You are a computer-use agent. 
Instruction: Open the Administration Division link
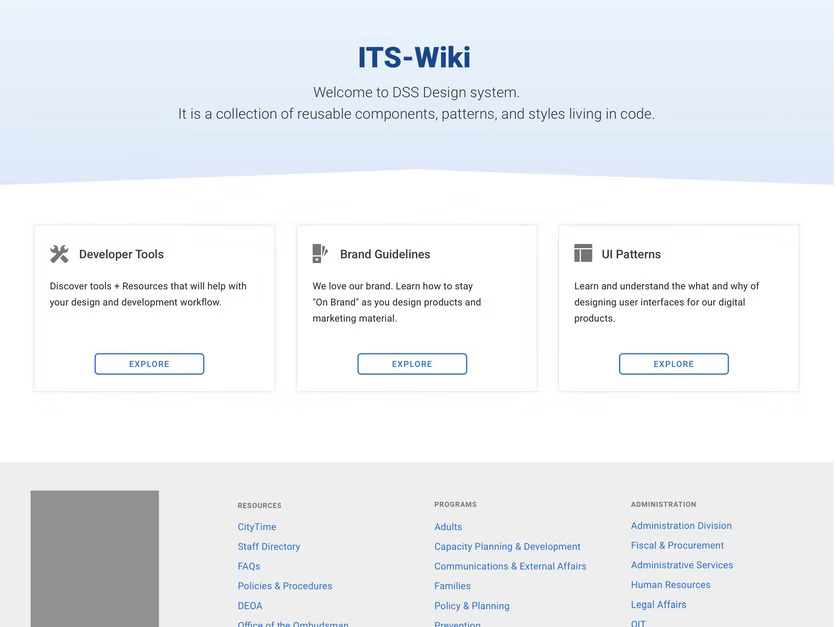point(681,526)
